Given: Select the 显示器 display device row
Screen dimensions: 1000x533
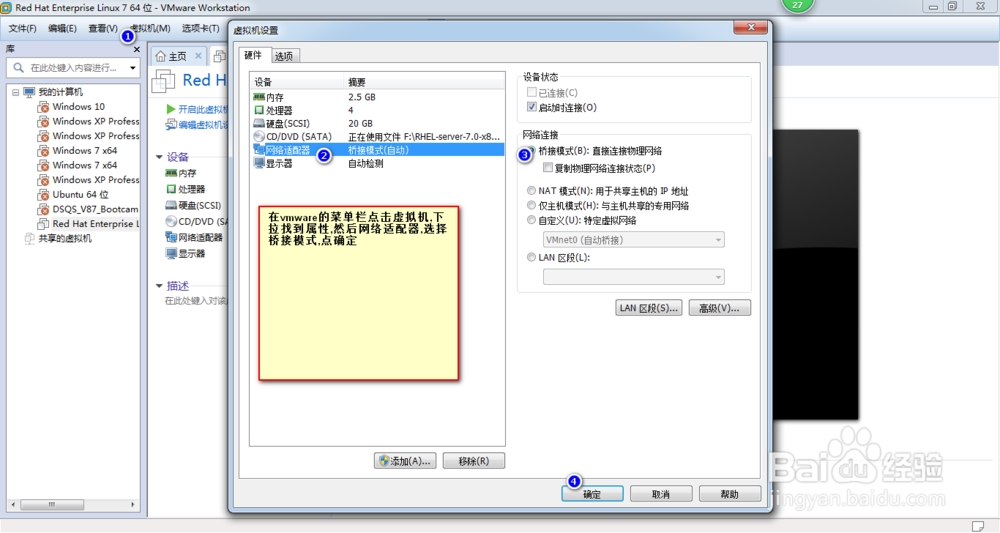Looking at the screenshot, I should click(378, 163).
